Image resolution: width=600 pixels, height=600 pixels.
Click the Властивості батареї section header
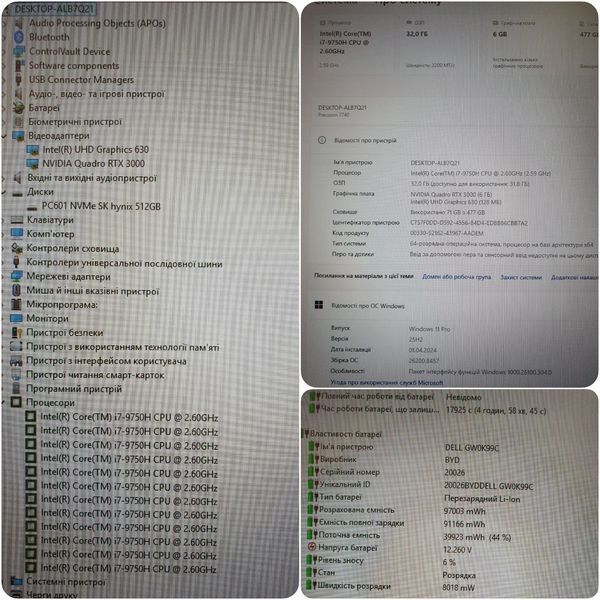click(x=346, y=434)
